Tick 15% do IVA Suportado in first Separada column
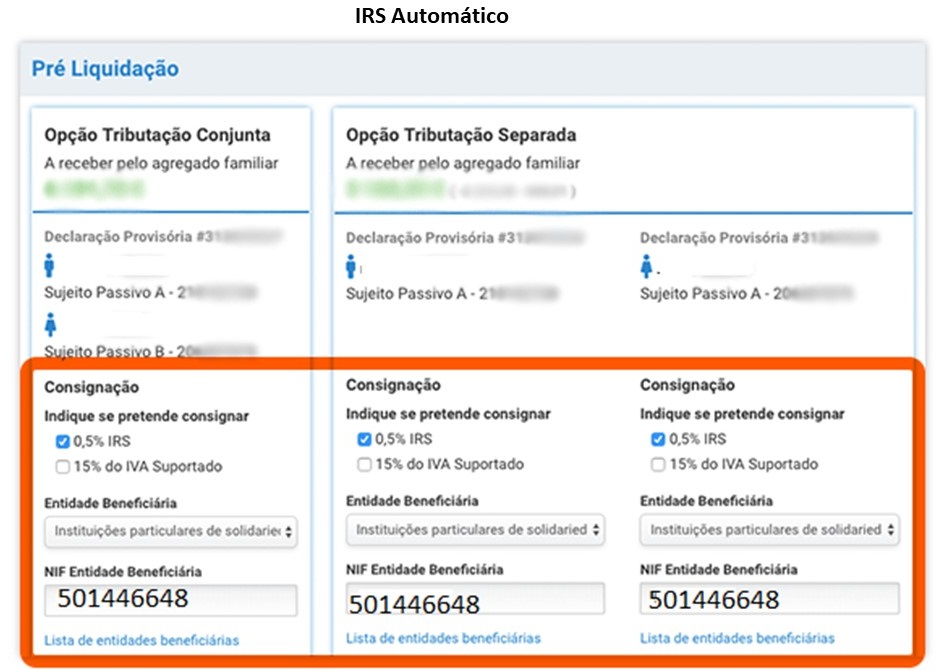 coord(364,464)
